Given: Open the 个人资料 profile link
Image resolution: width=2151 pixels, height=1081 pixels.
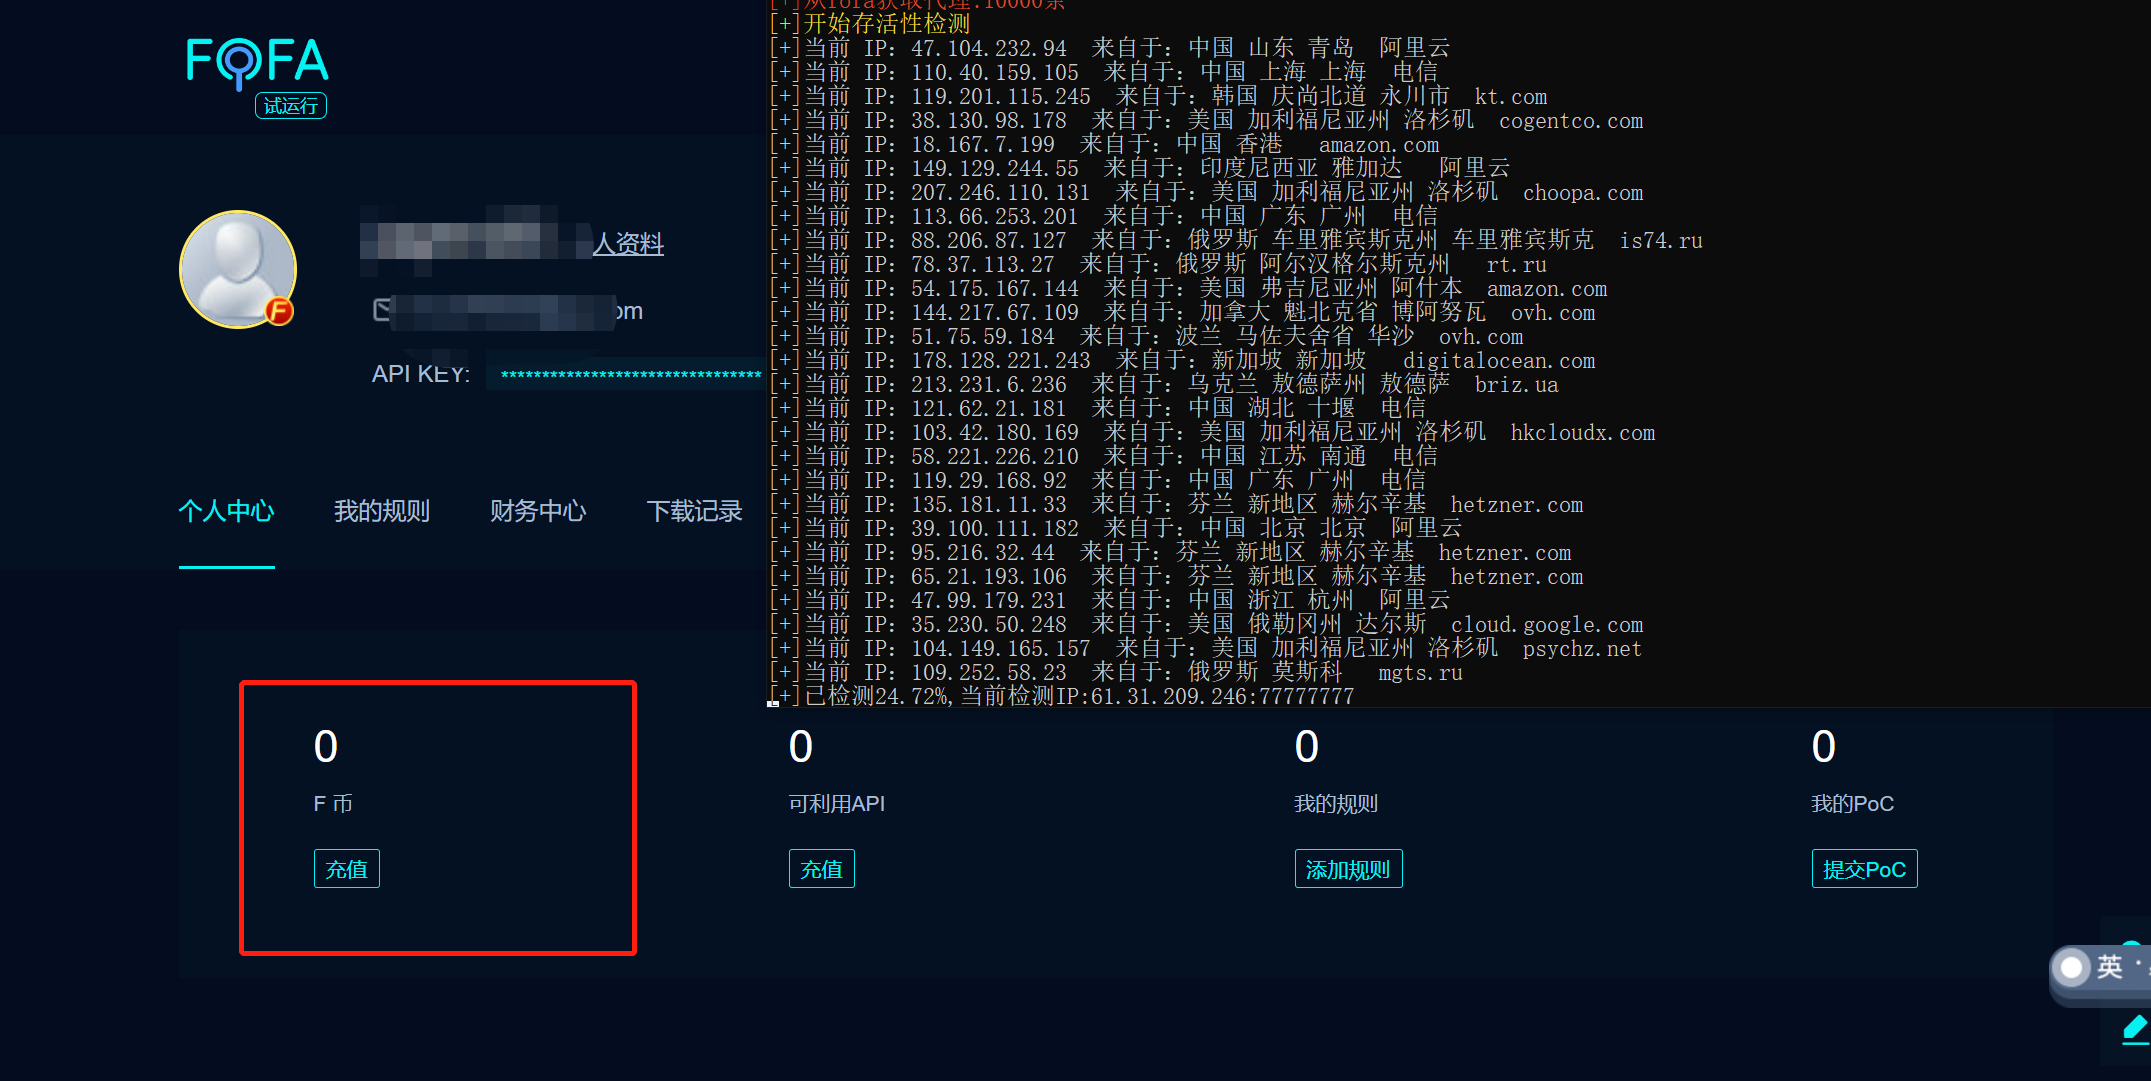Looking at the screenshot, I should click(x=628, y=244).
